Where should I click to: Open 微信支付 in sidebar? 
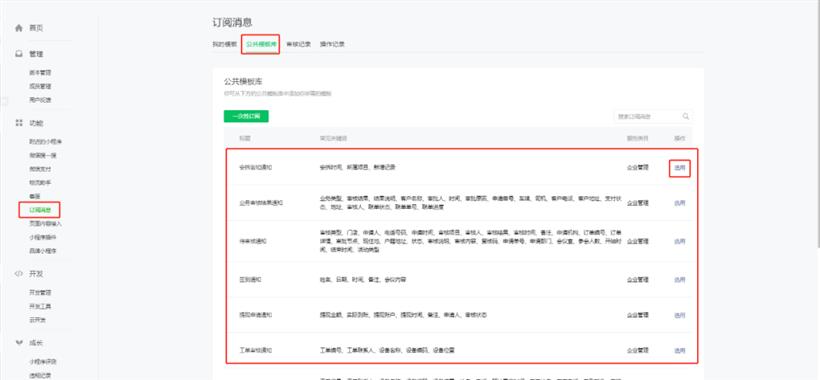tap(40, 169)
